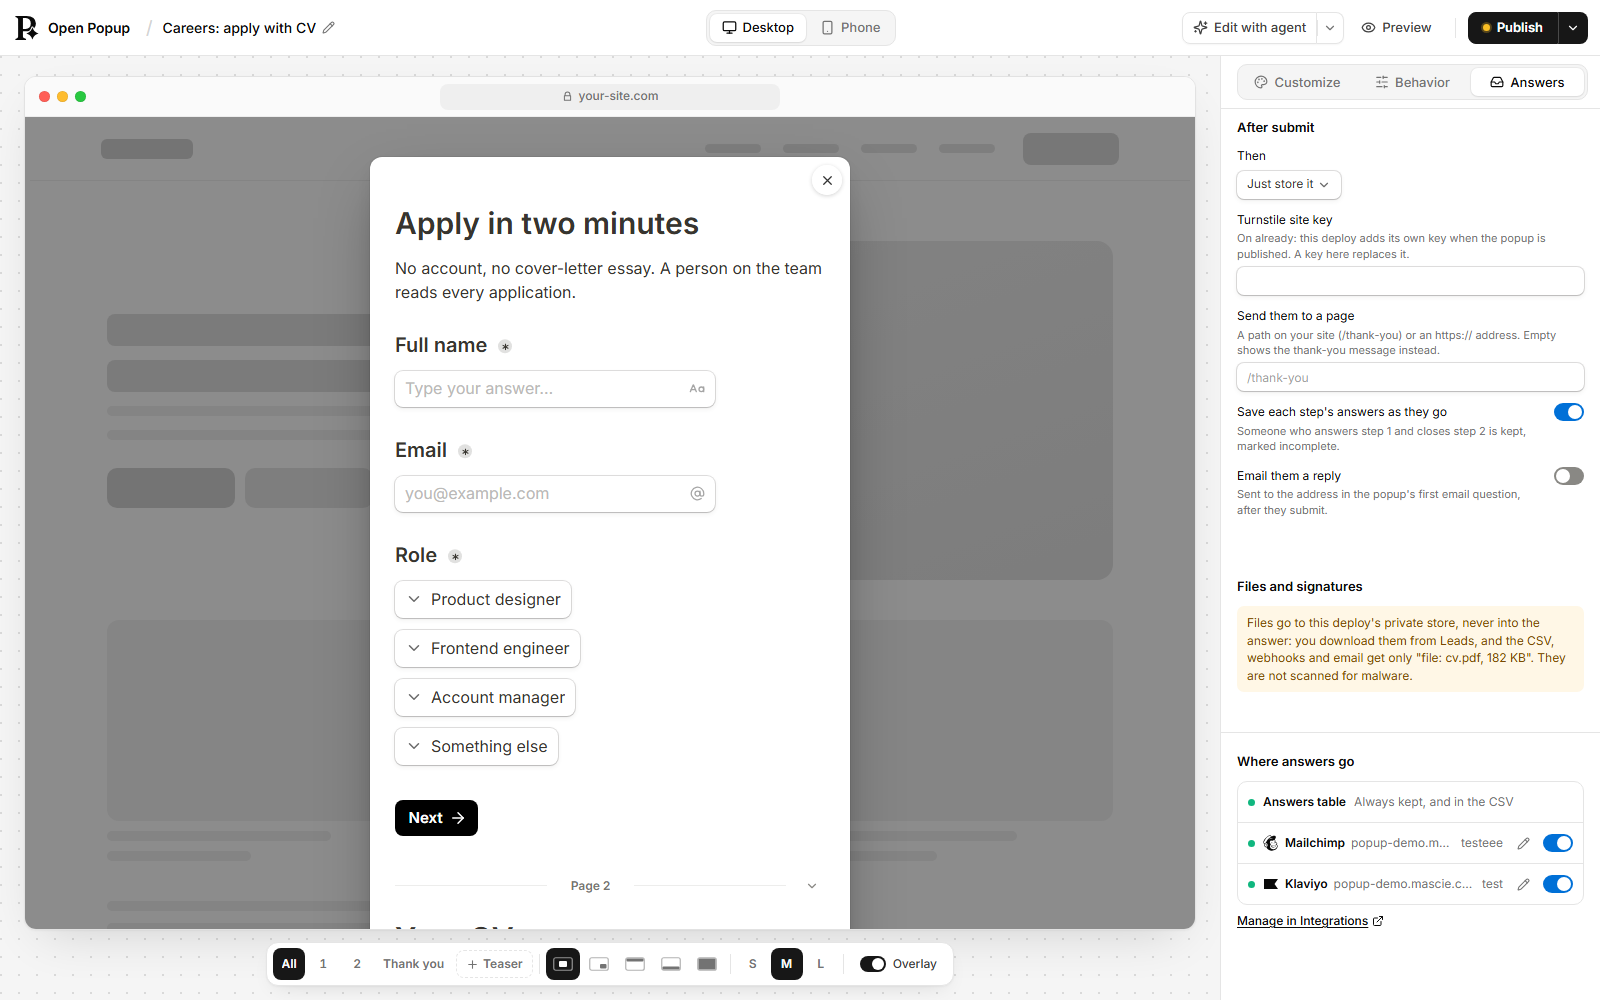This screenshot has width=1600, height=1000.
Task: Open the 'Just store it' dropdown
Action: [1289, 185]
